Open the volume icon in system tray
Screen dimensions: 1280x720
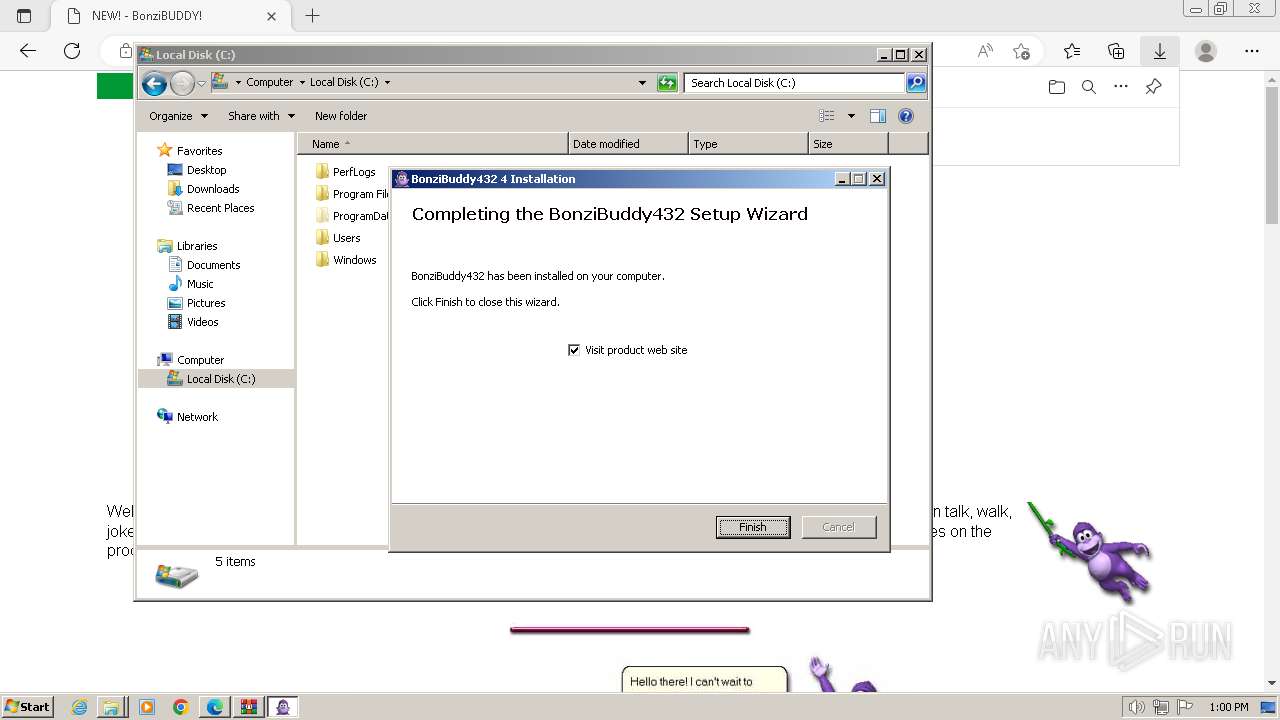[x=1137, y=707]
